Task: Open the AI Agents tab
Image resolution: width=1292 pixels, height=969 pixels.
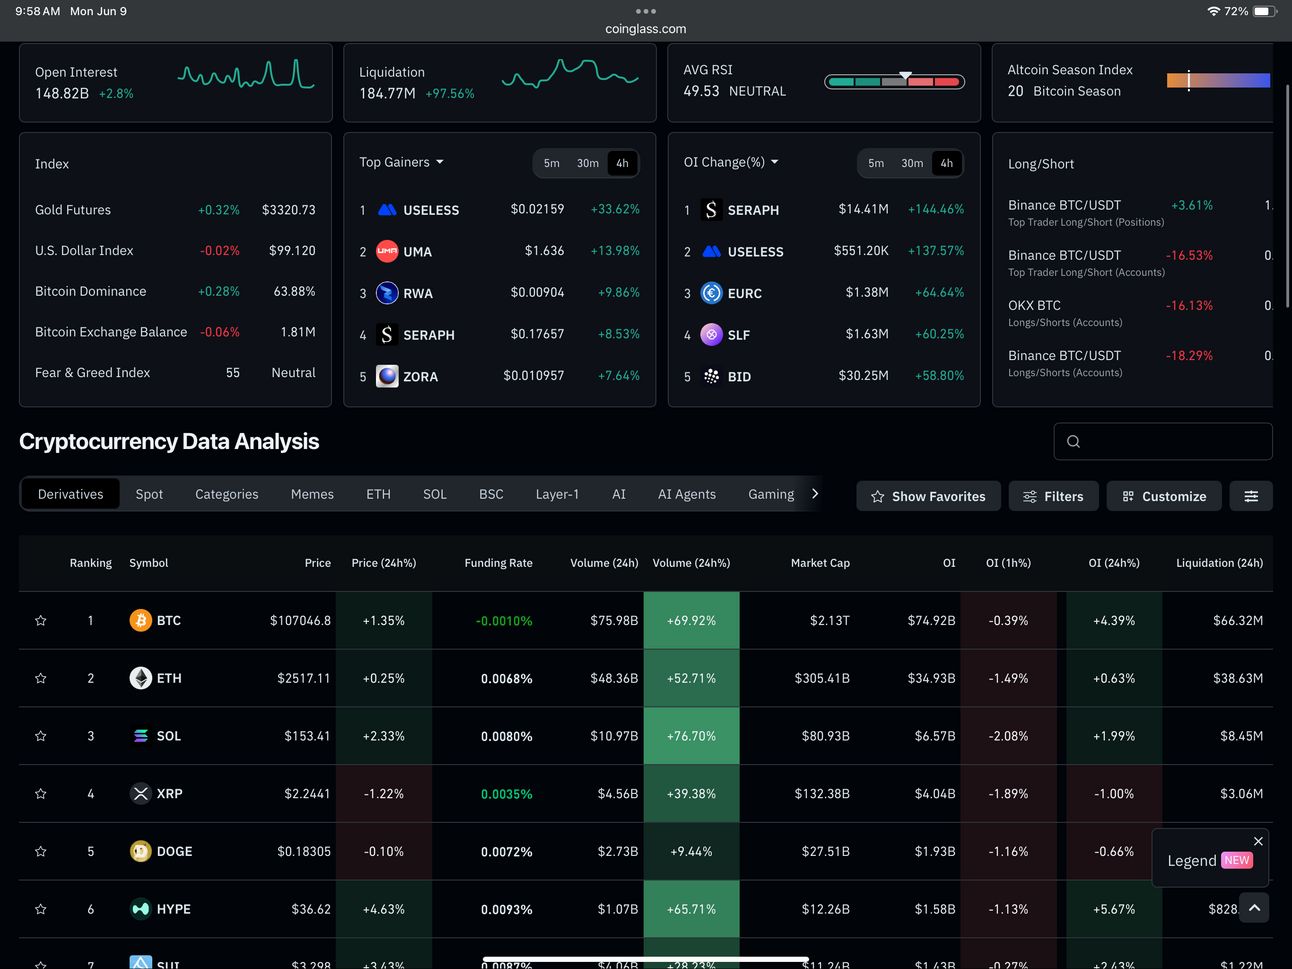Action: click(x=687, y=494)
